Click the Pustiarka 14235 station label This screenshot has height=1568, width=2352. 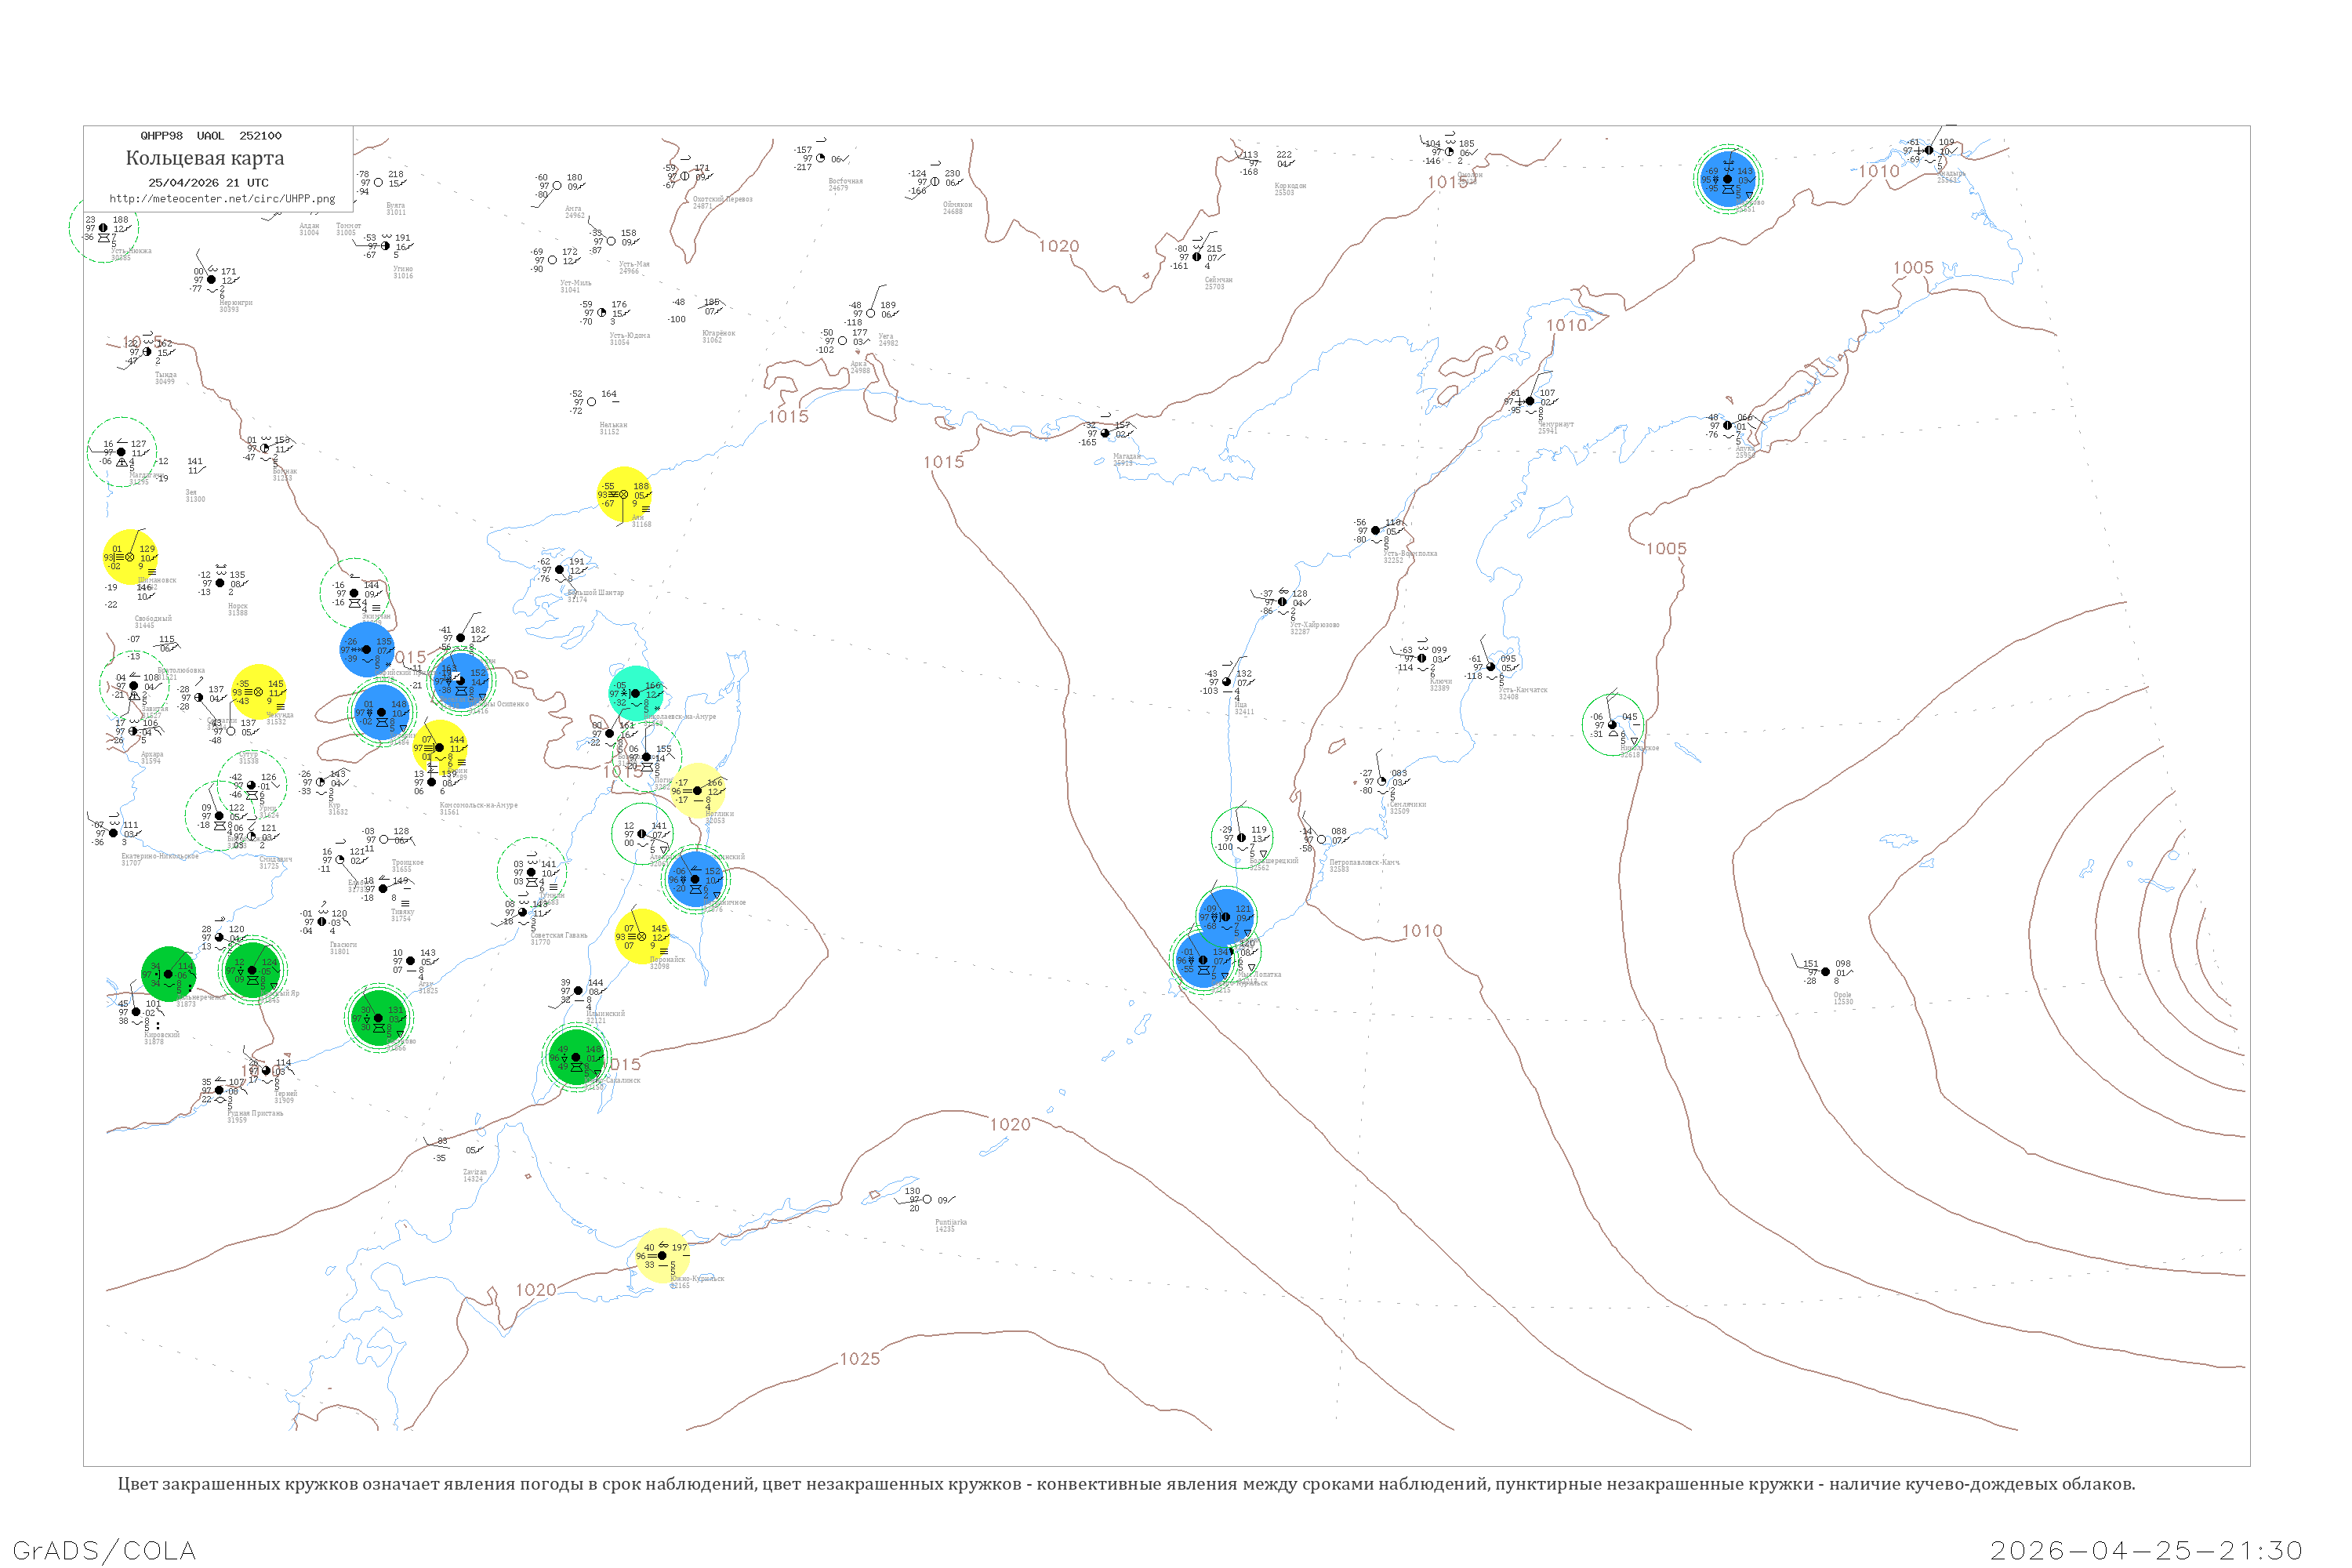[950, 1225]
